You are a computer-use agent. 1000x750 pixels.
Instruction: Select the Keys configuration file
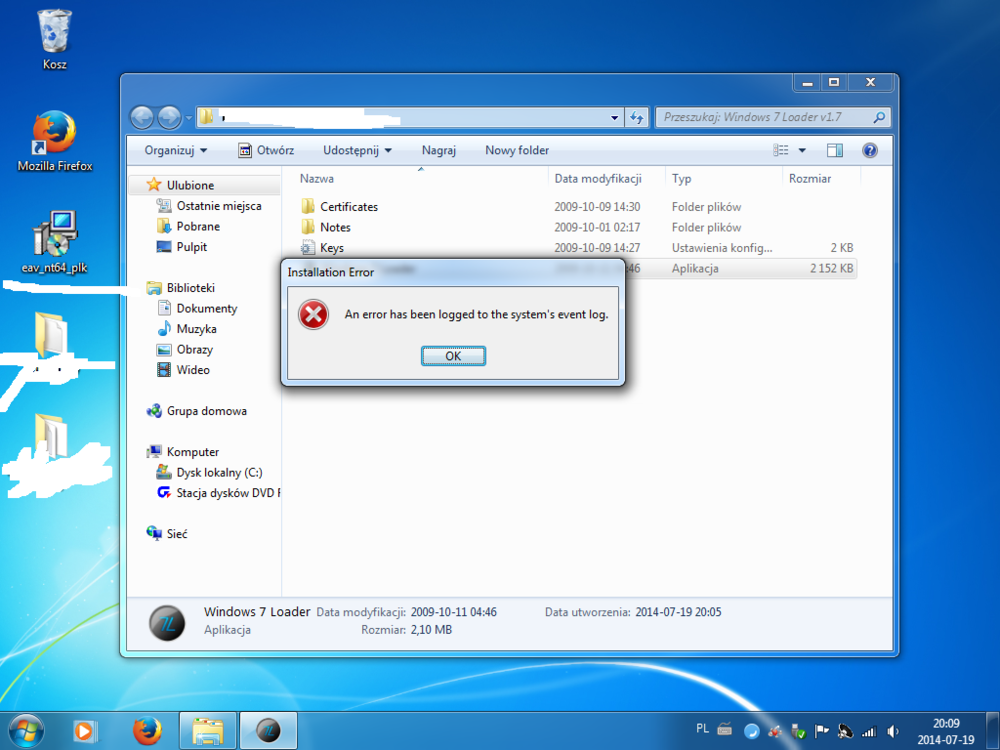(332, 247)
